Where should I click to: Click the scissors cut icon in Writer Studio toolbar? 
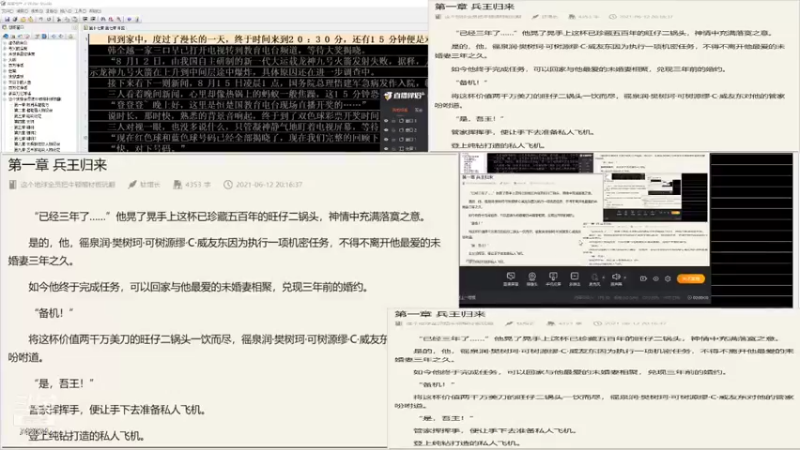click(59, 19)
